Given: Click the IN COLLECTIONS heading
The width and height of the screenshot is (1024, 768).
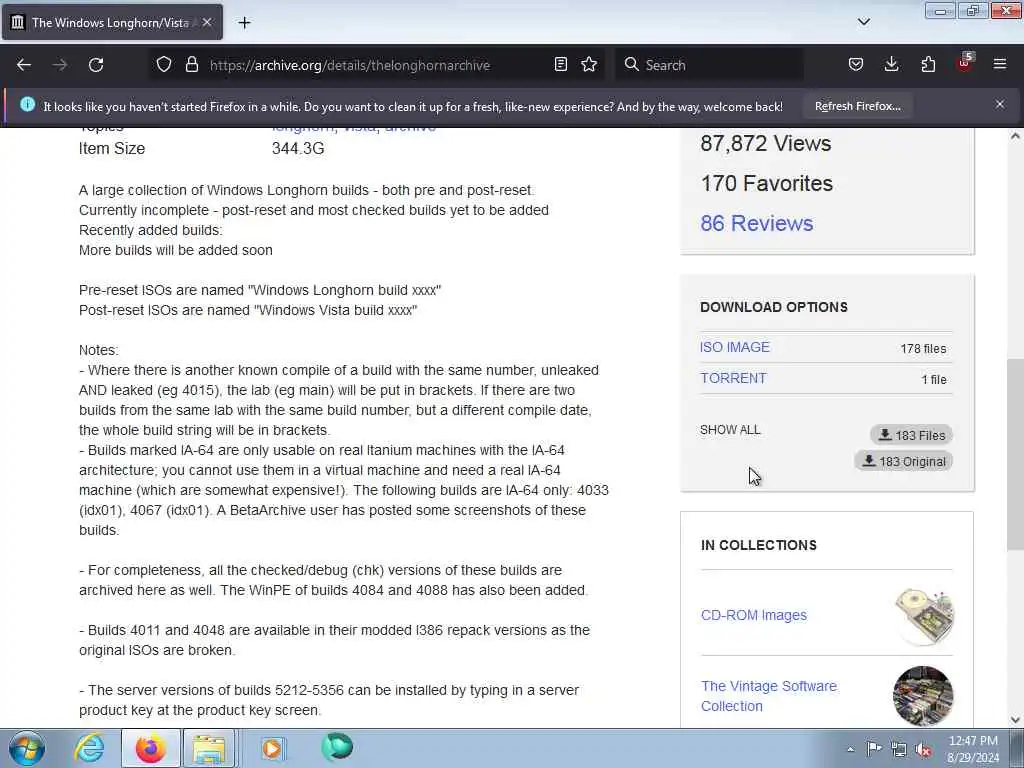Looking at the screenshot, I should (758, 545).
